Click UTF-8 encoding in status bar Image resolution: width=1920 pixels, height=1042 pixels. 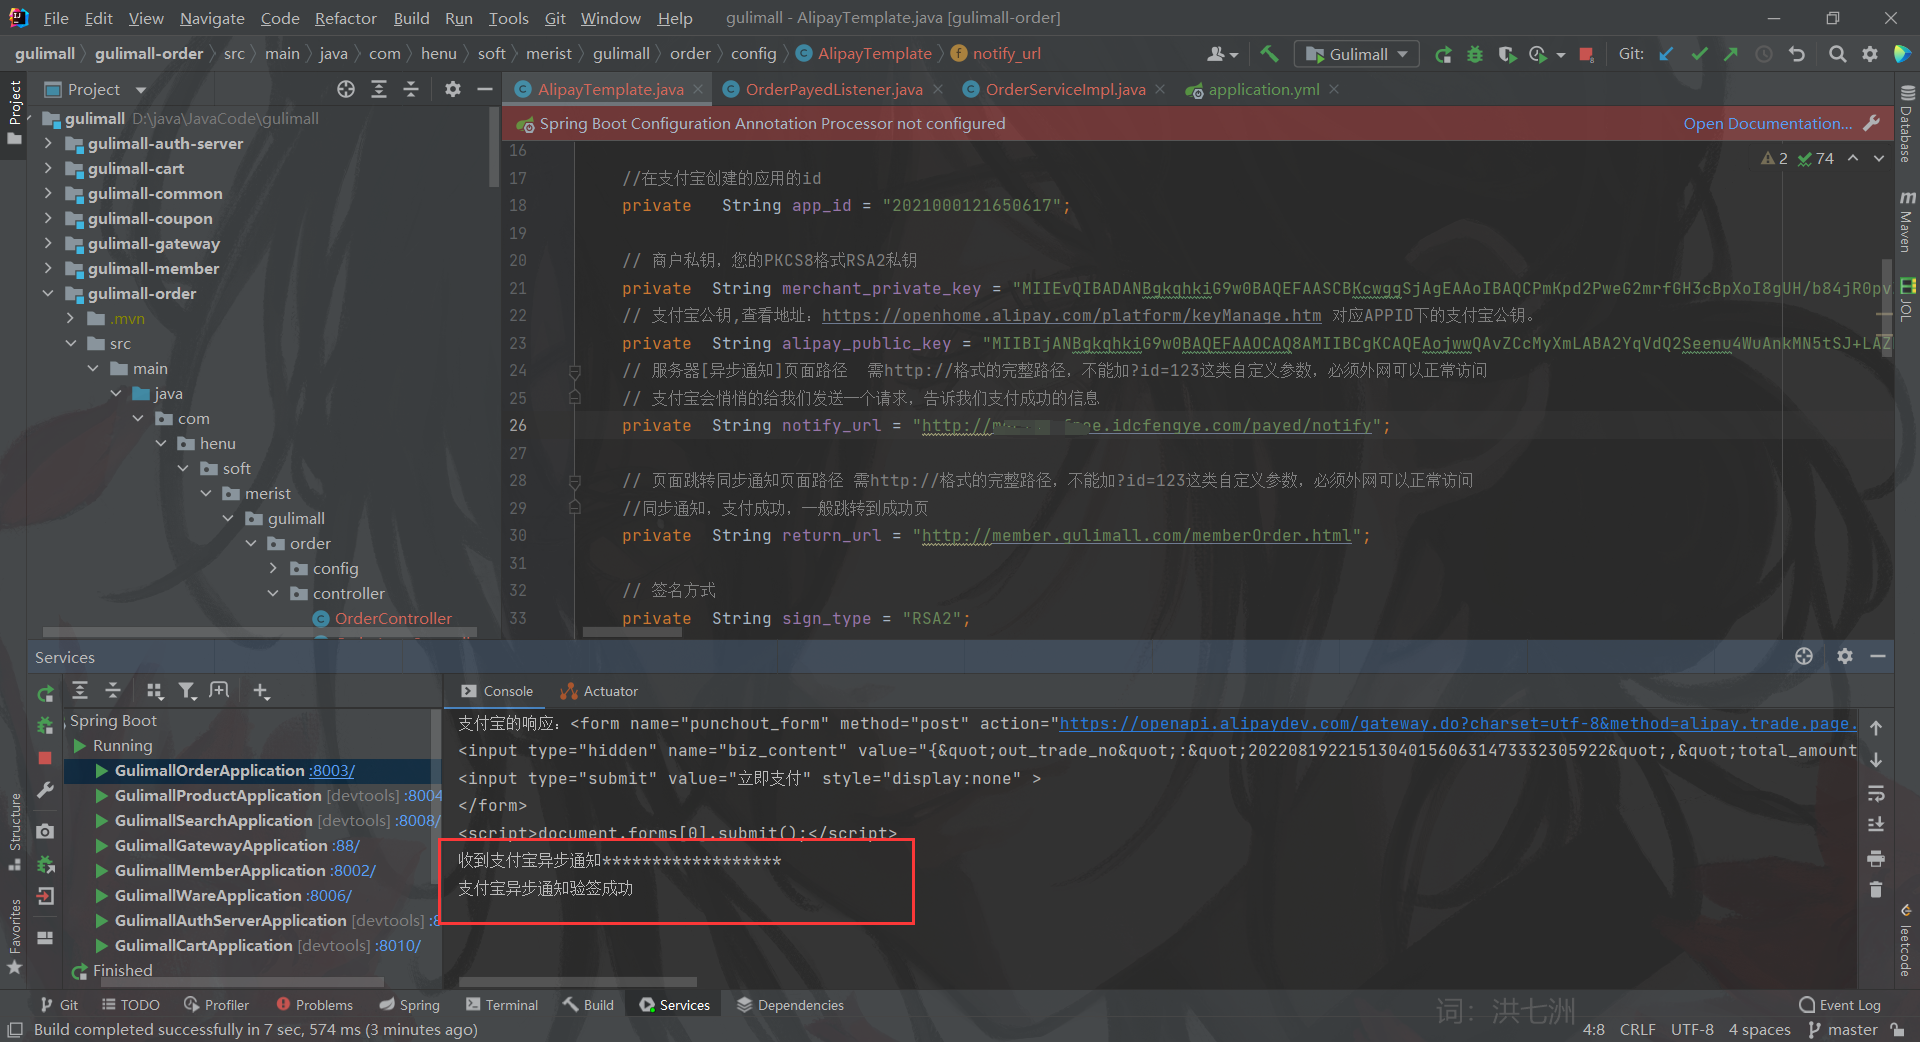tap(1692, 1029)
